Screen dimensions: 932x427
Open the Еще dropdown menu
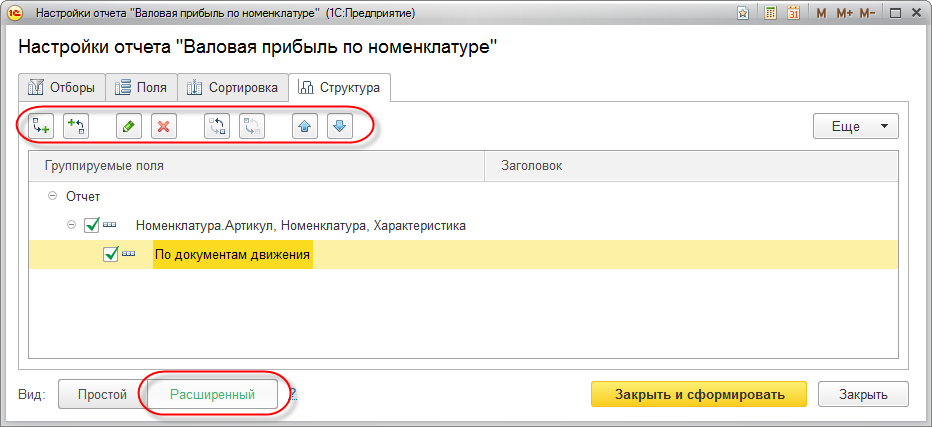click(x=856, y=126)
